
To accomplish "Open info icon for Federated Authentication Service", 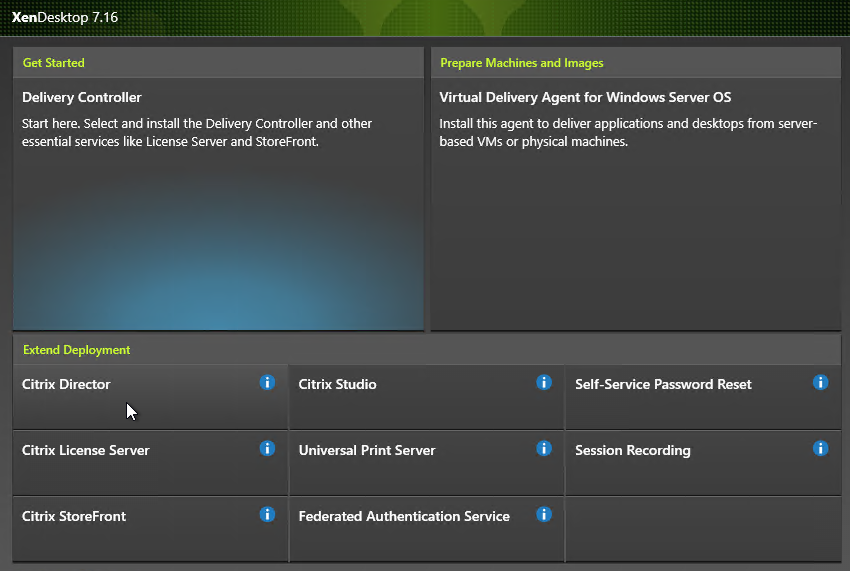I will point(544,514).
